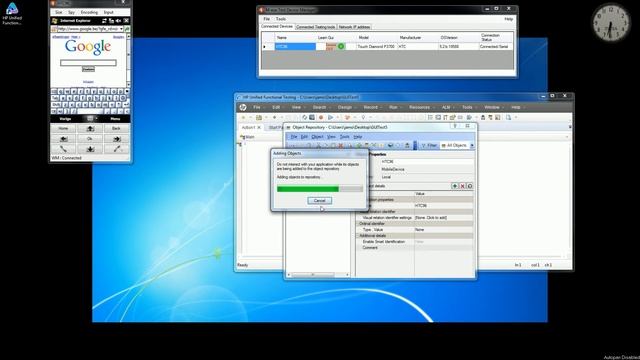The height and width of the screenshot is (360, 640).
Task: Open the Spy menu in device emulator window
Action: tap(71, 12)
